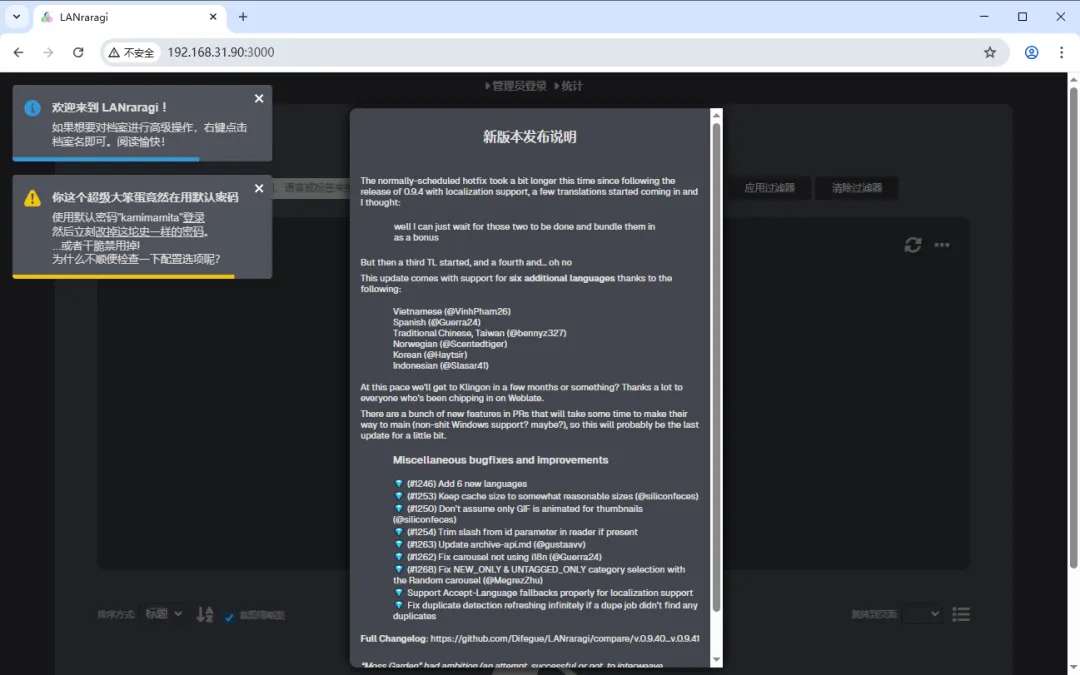Click the browser reload icon
1080x675 pixels.
click(x=78, y=52)
